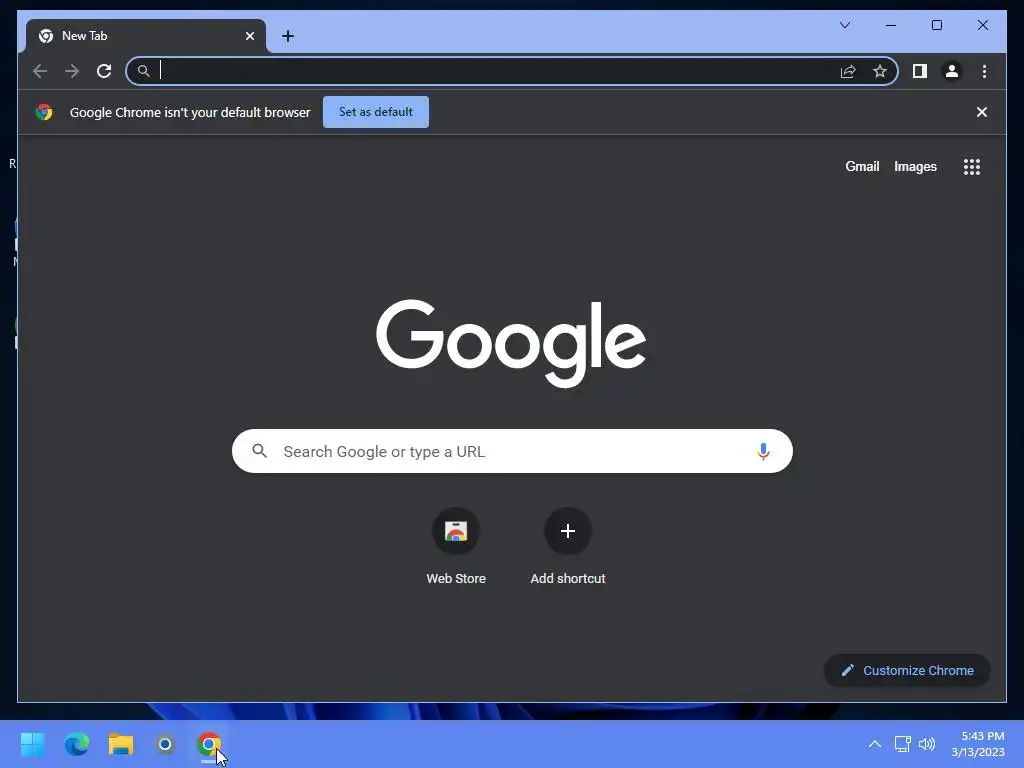Open clock showing 5:43 PM

tap(978, 744)
